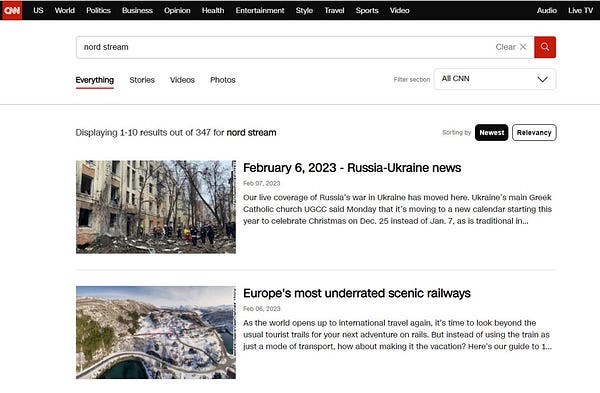Switch to the Videos tab
The height and width of the screenshot is (393, 600).
pos(182,80)
